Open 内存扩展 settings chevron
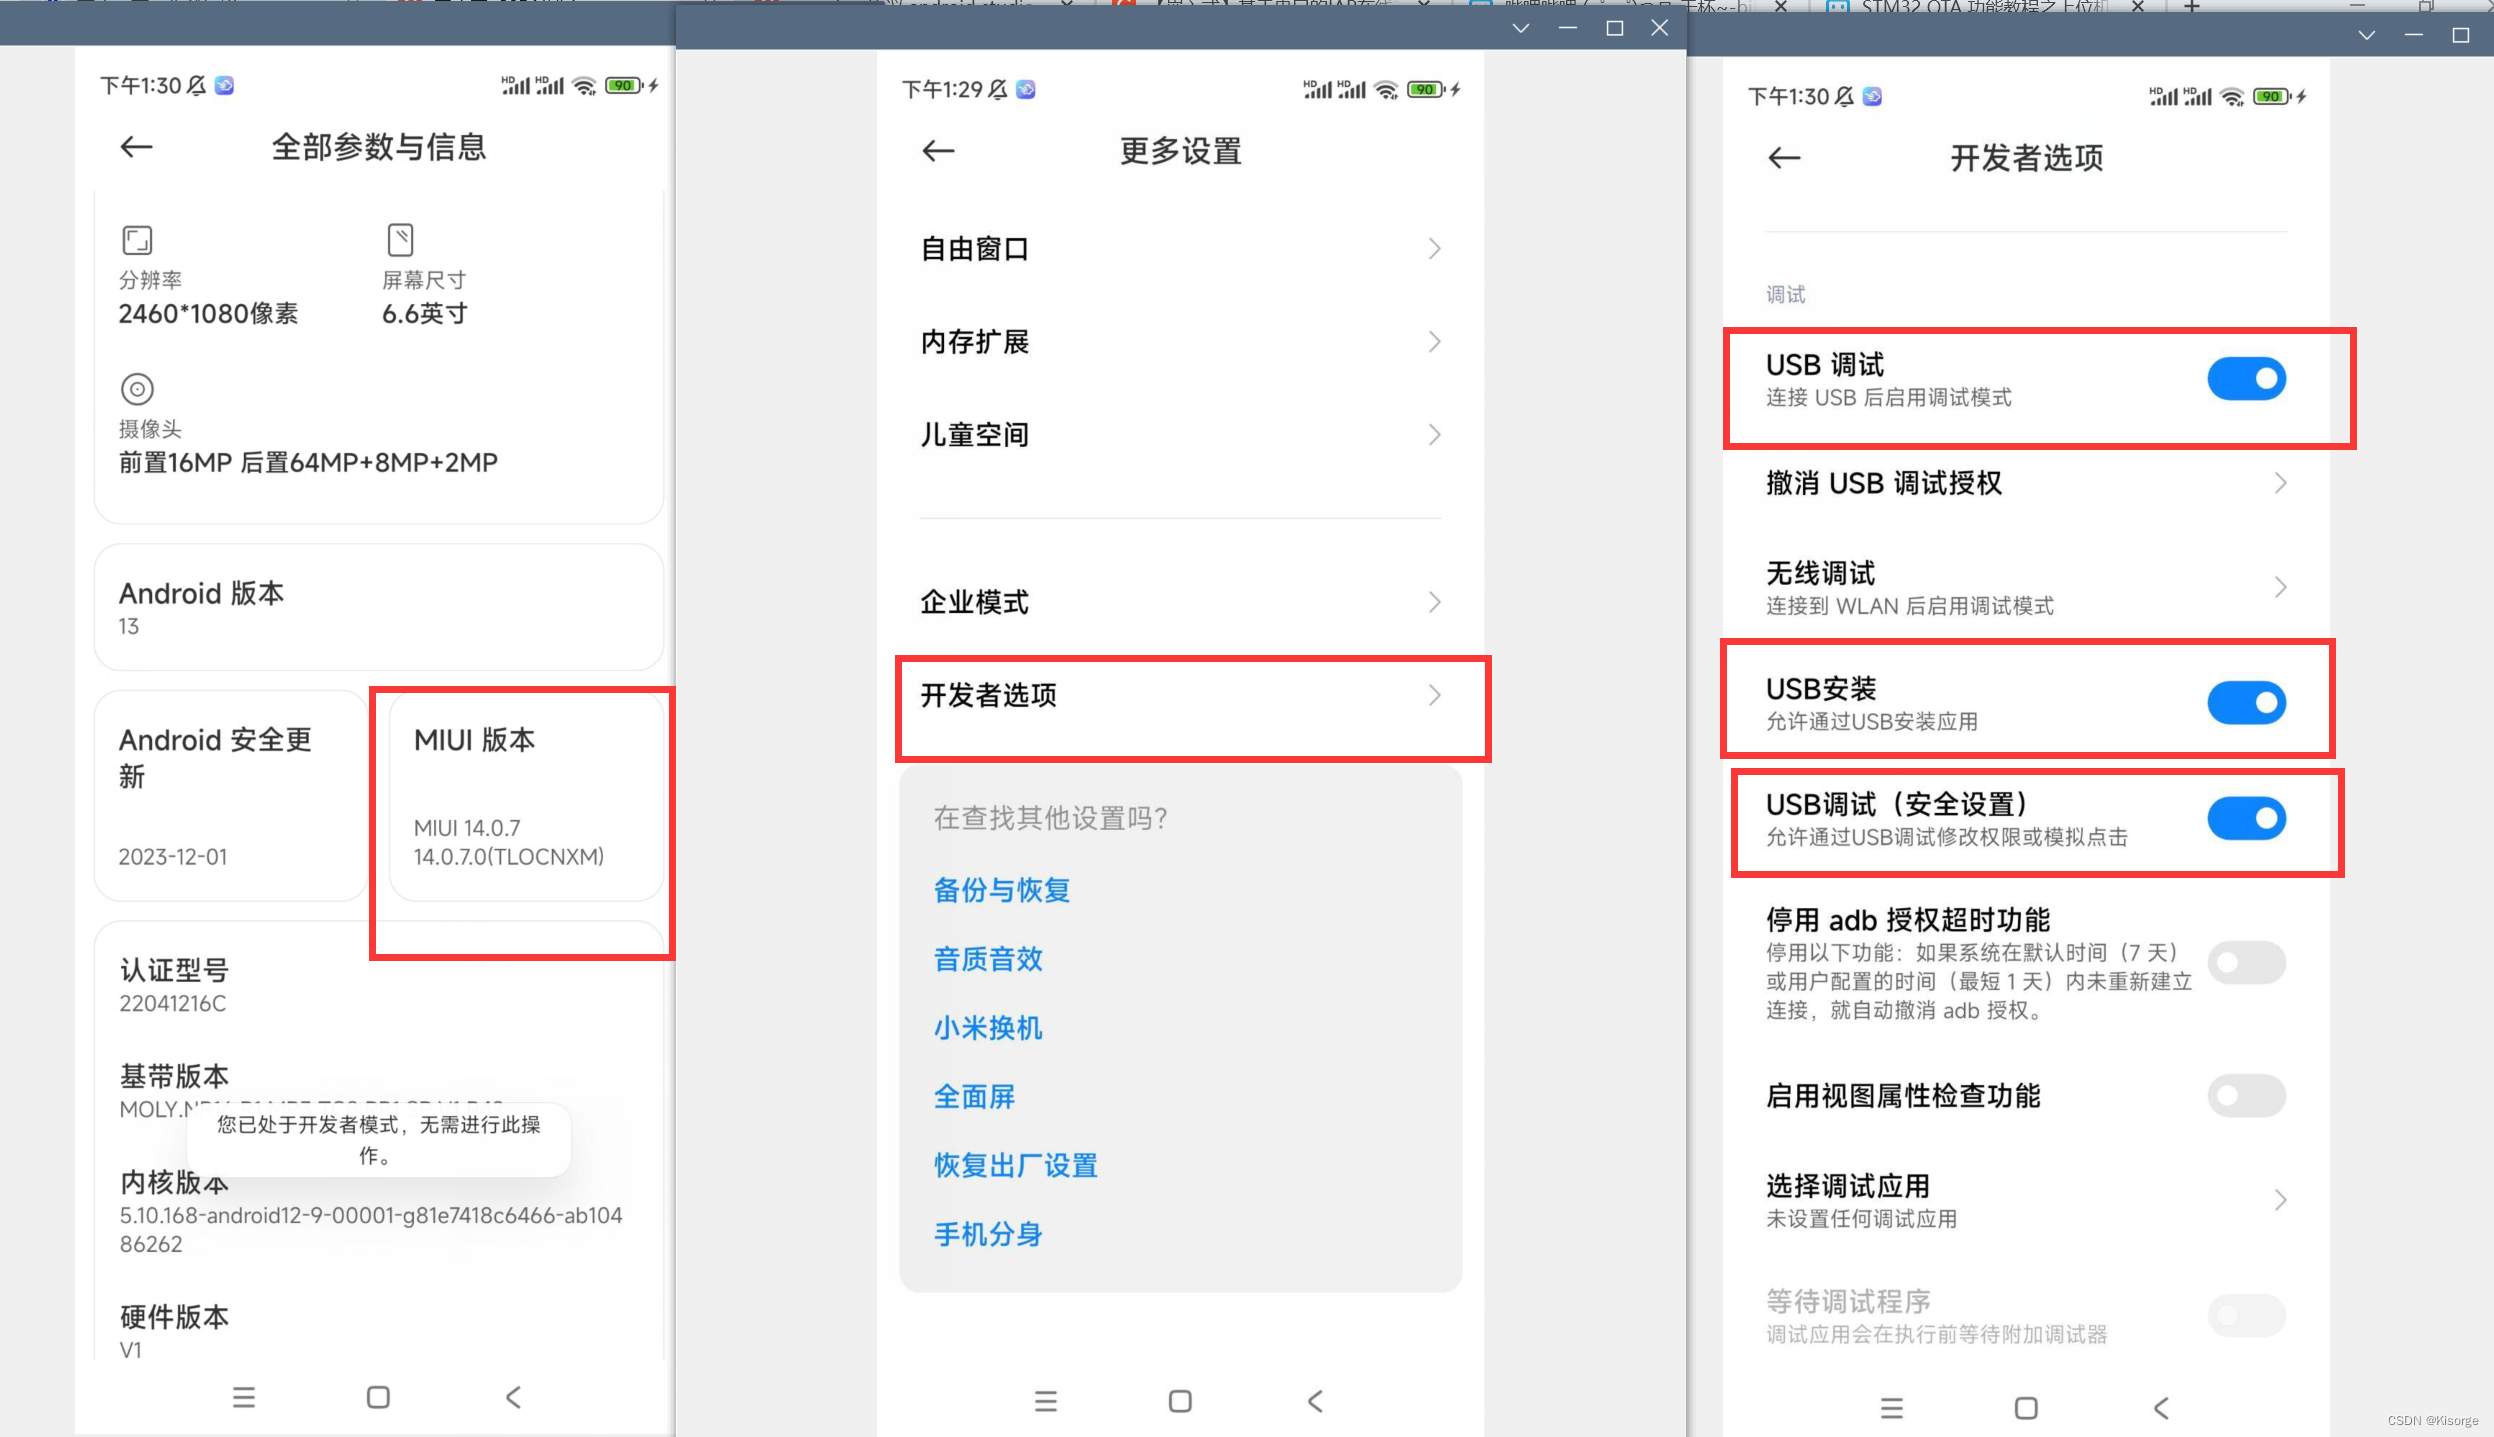The width and height of the screenshot is (2494, 1437). (1435, 342)
